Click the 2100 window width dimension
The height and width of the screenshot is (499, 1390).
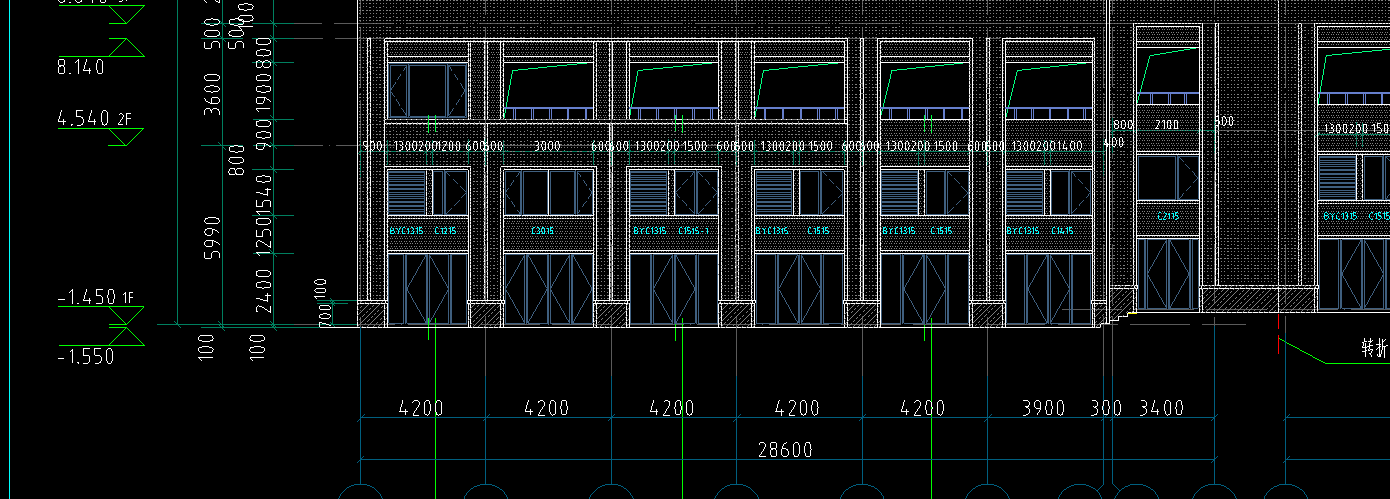(1167, 125)
